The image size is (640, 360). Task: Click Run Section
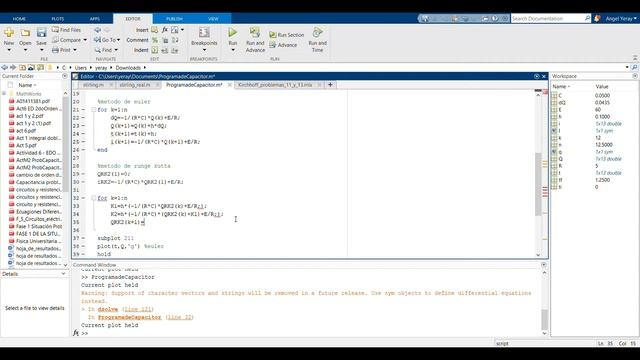[287, 35]
